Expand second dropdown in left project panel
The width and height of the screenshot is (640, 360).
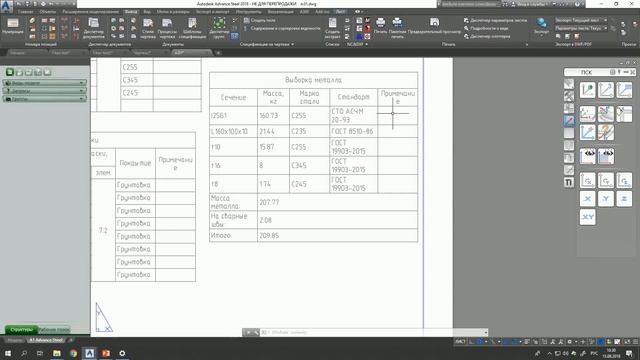point(81,91)
